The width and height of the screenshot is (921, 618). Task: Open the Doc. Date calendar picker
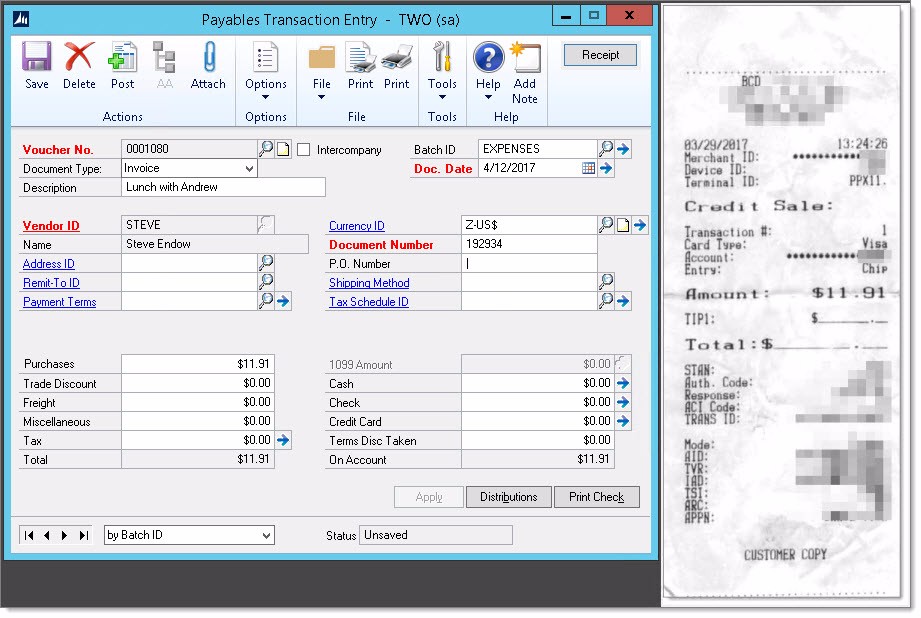pyautogui.click(x=589, y=168)
